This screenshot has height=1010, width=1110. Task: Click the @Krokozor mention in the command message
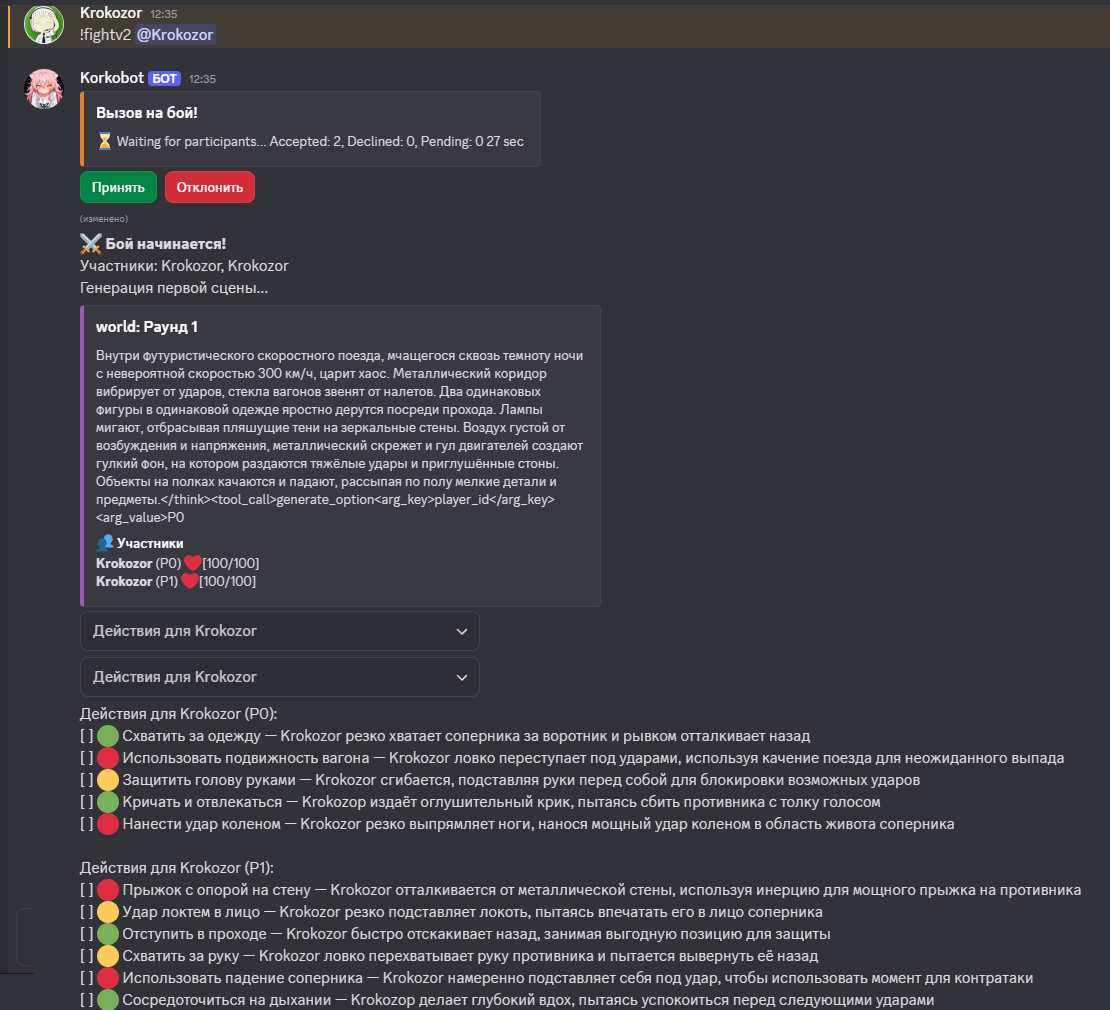tap(175, 34)
